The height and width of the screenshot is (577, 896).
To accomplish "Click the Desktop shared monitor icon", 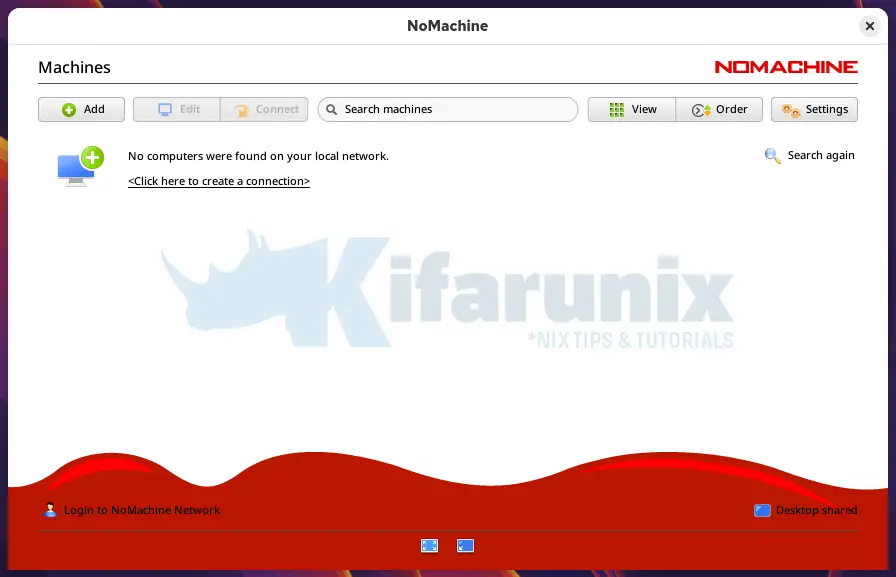I will [762, 510].
